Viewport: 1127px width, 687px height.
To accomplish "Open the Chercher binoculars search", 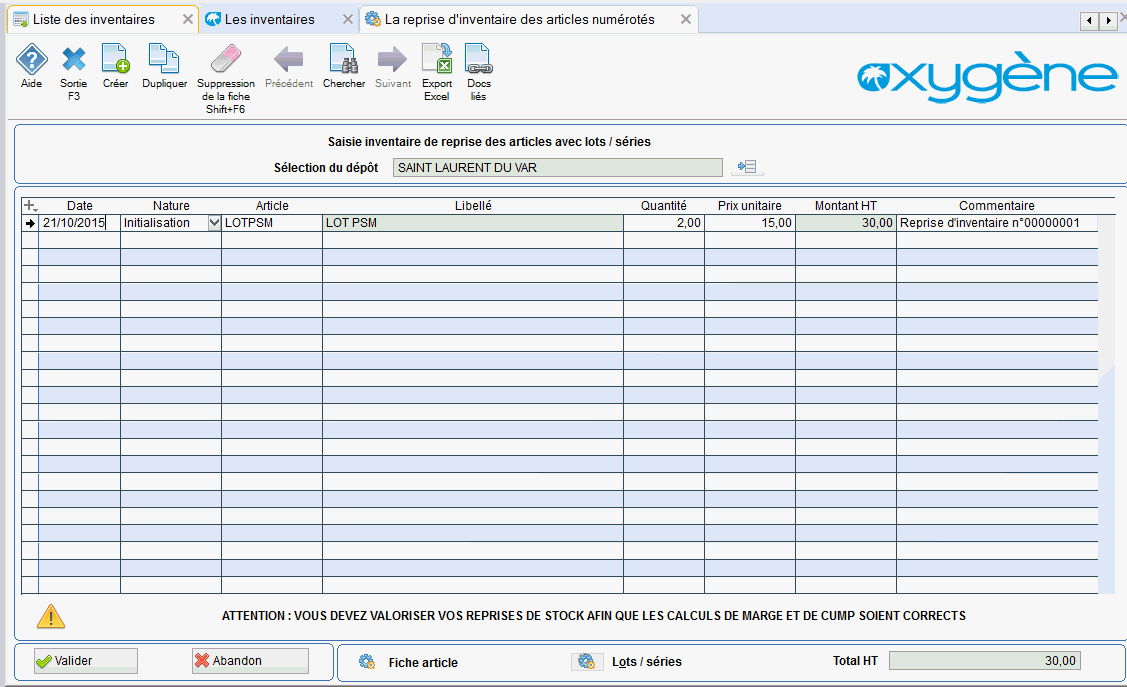I will [343, 58].
